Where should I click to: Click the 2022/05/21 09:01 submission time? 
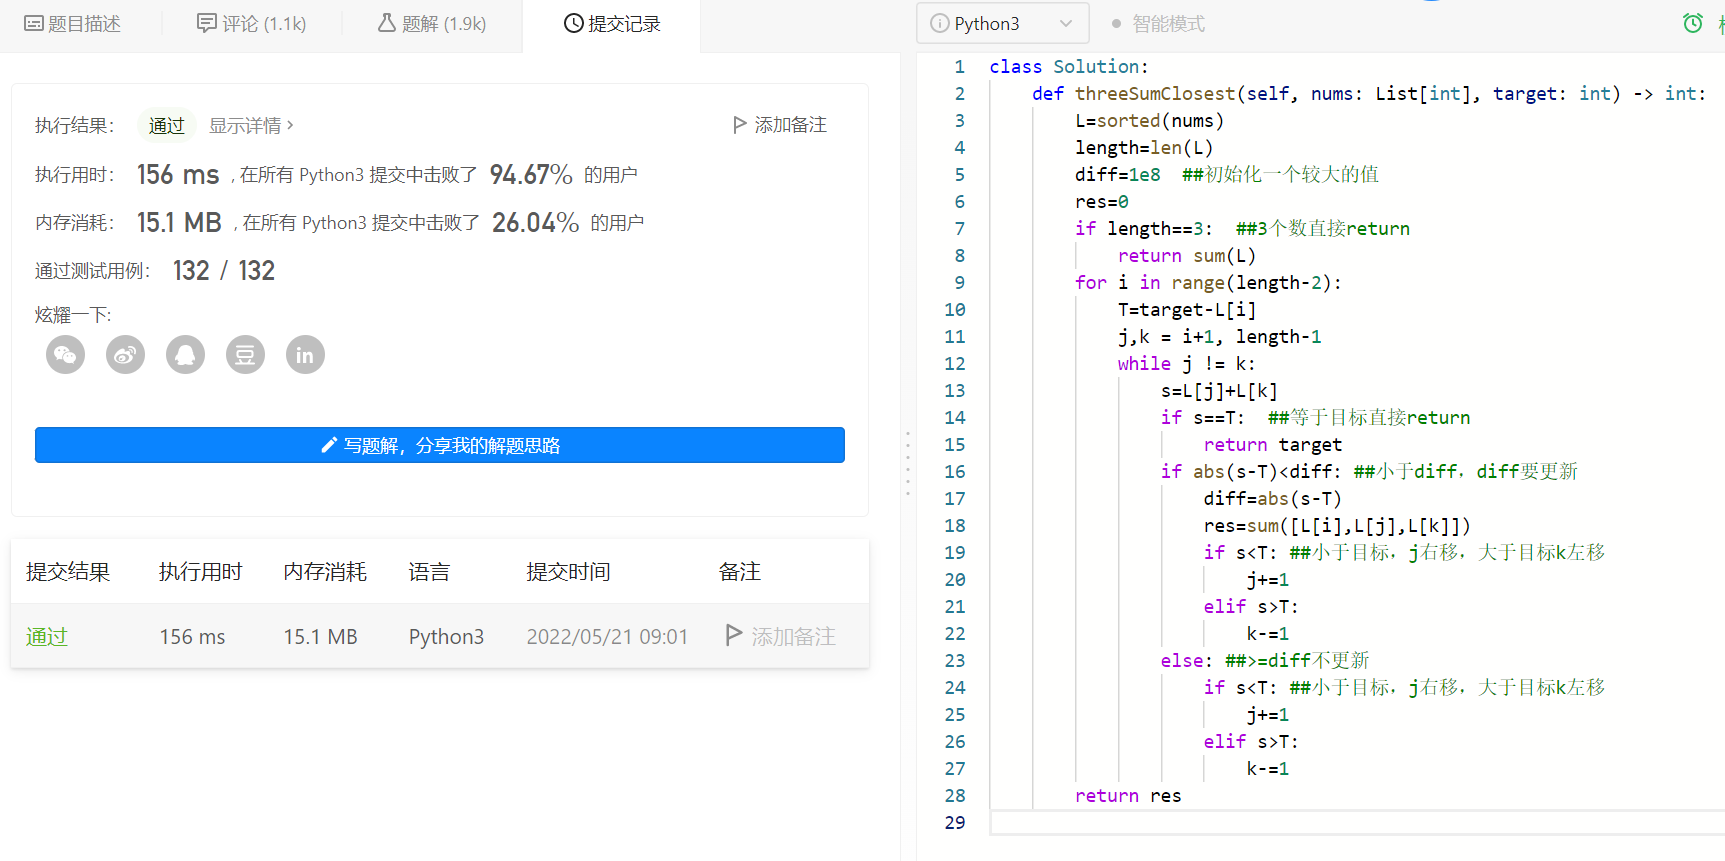pos(608,637)
